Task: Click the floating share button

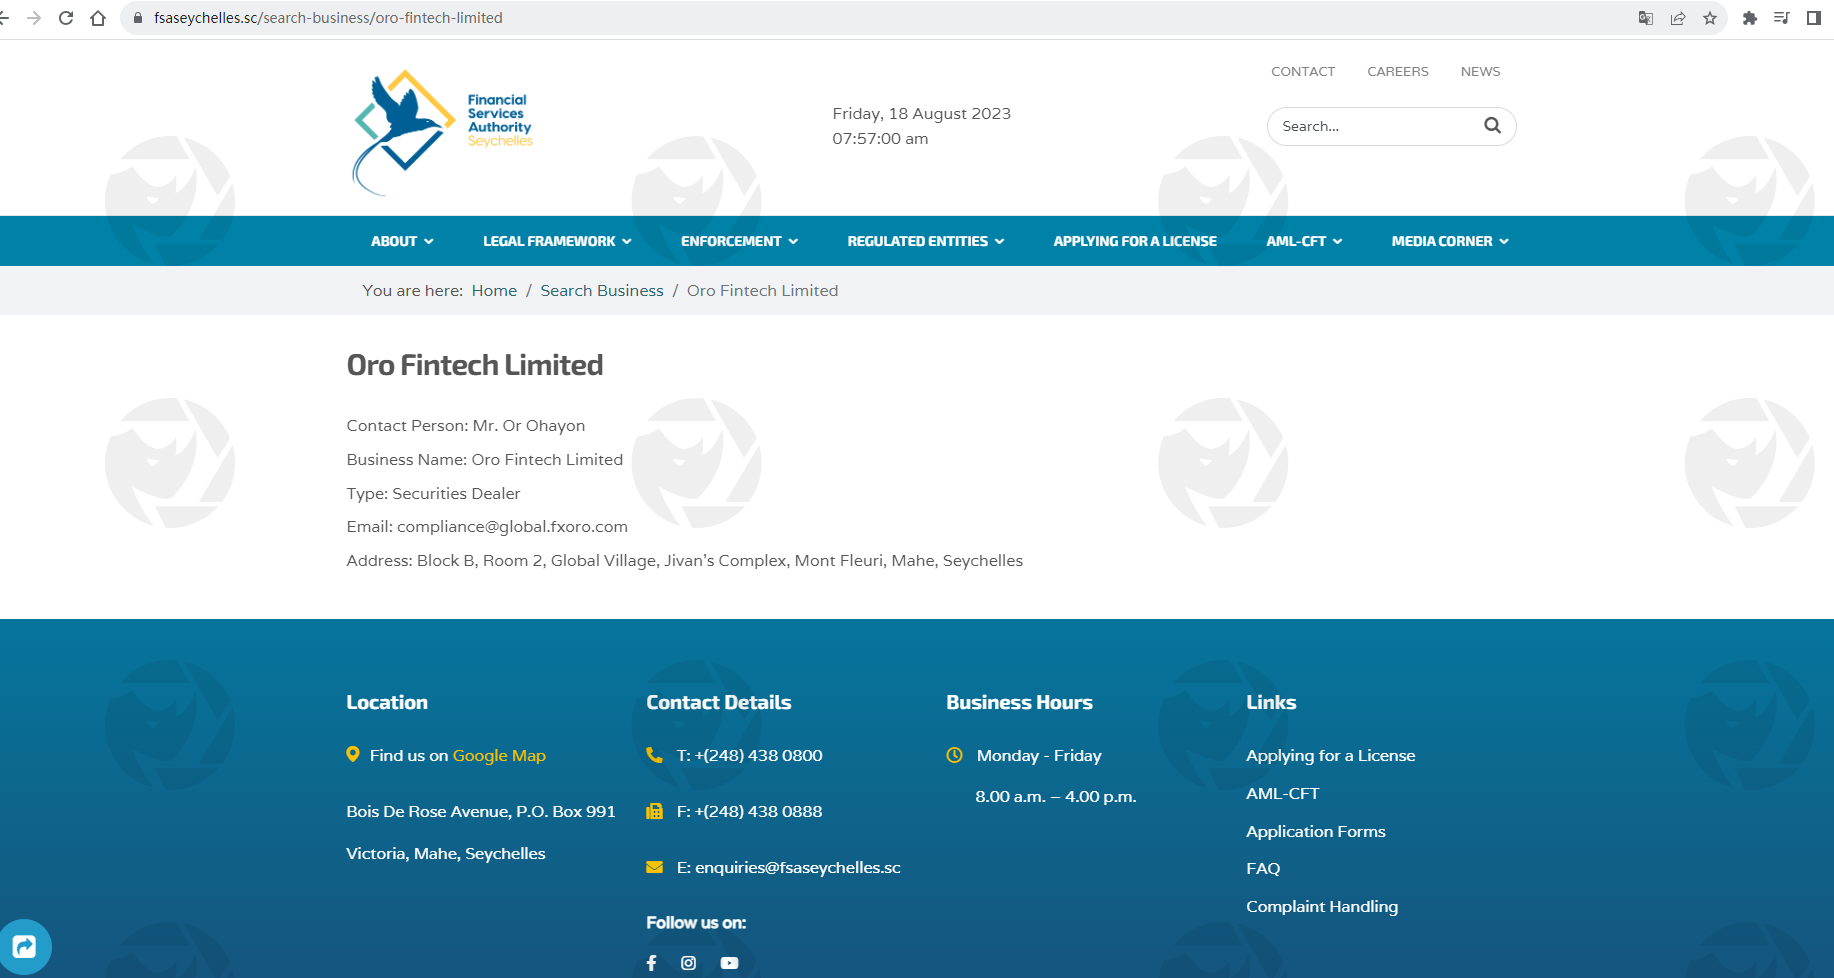Action: [x=24, y=946]
